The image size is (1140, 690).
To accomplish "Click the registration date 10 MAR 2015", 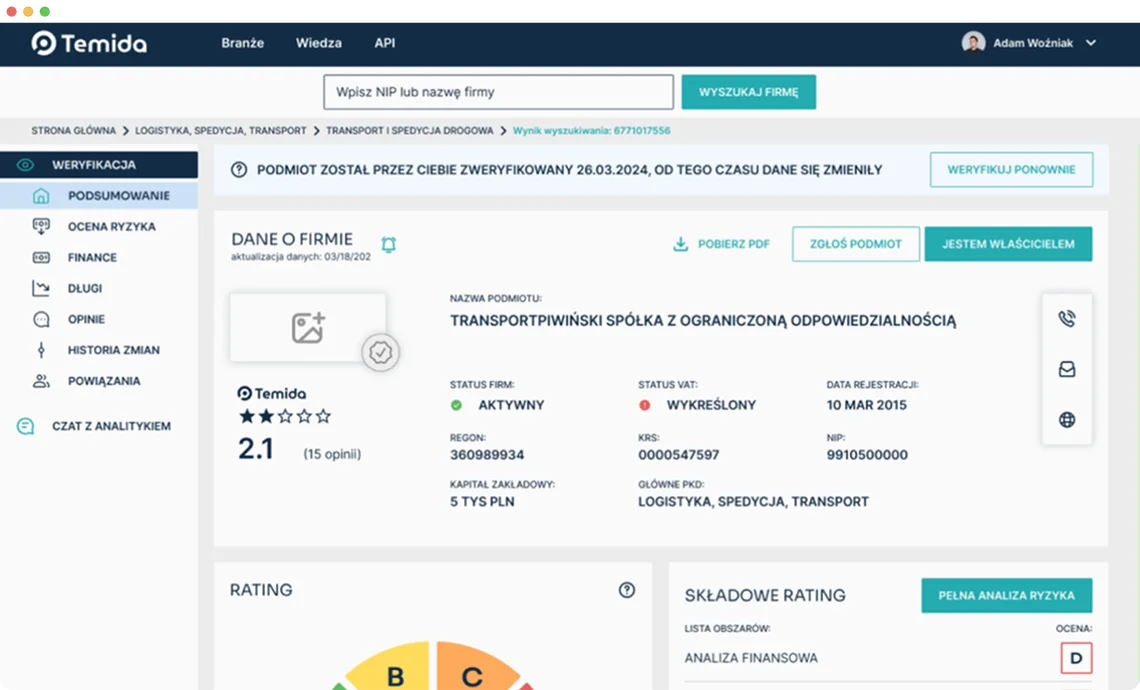I will click(x=867, y=405).
